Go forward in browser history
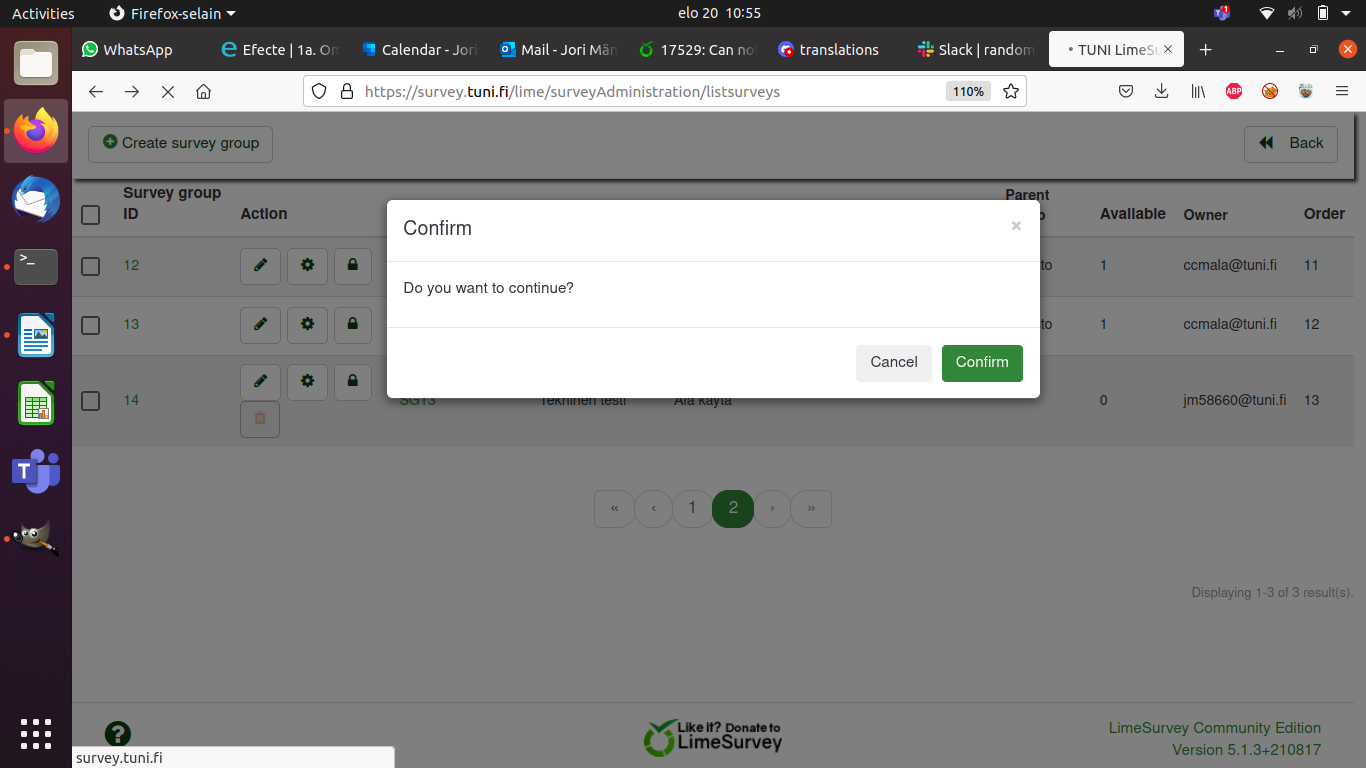This screenshot has height=768, width=1366. [x=132, y=92]
